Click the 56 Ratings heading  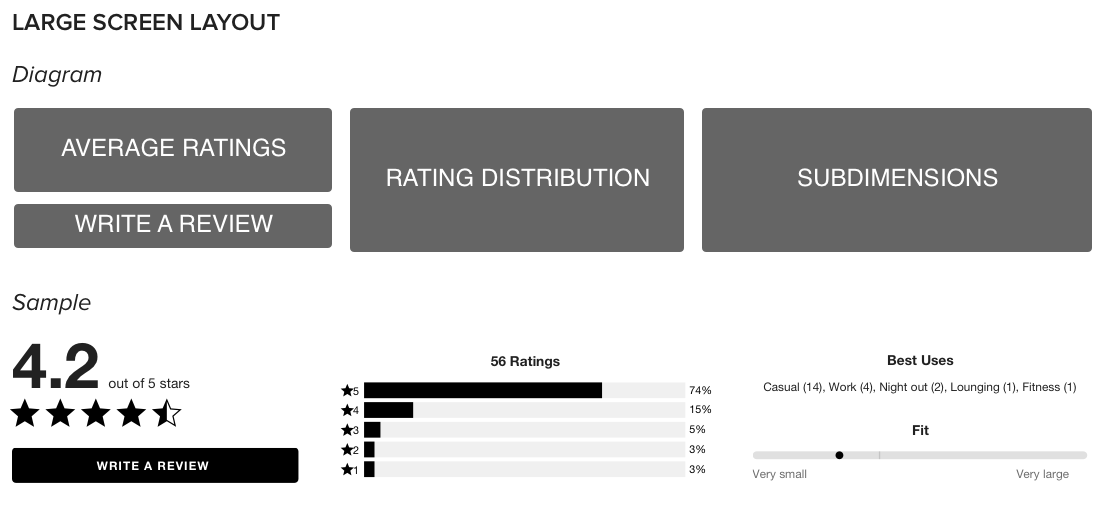coord(525,361)
